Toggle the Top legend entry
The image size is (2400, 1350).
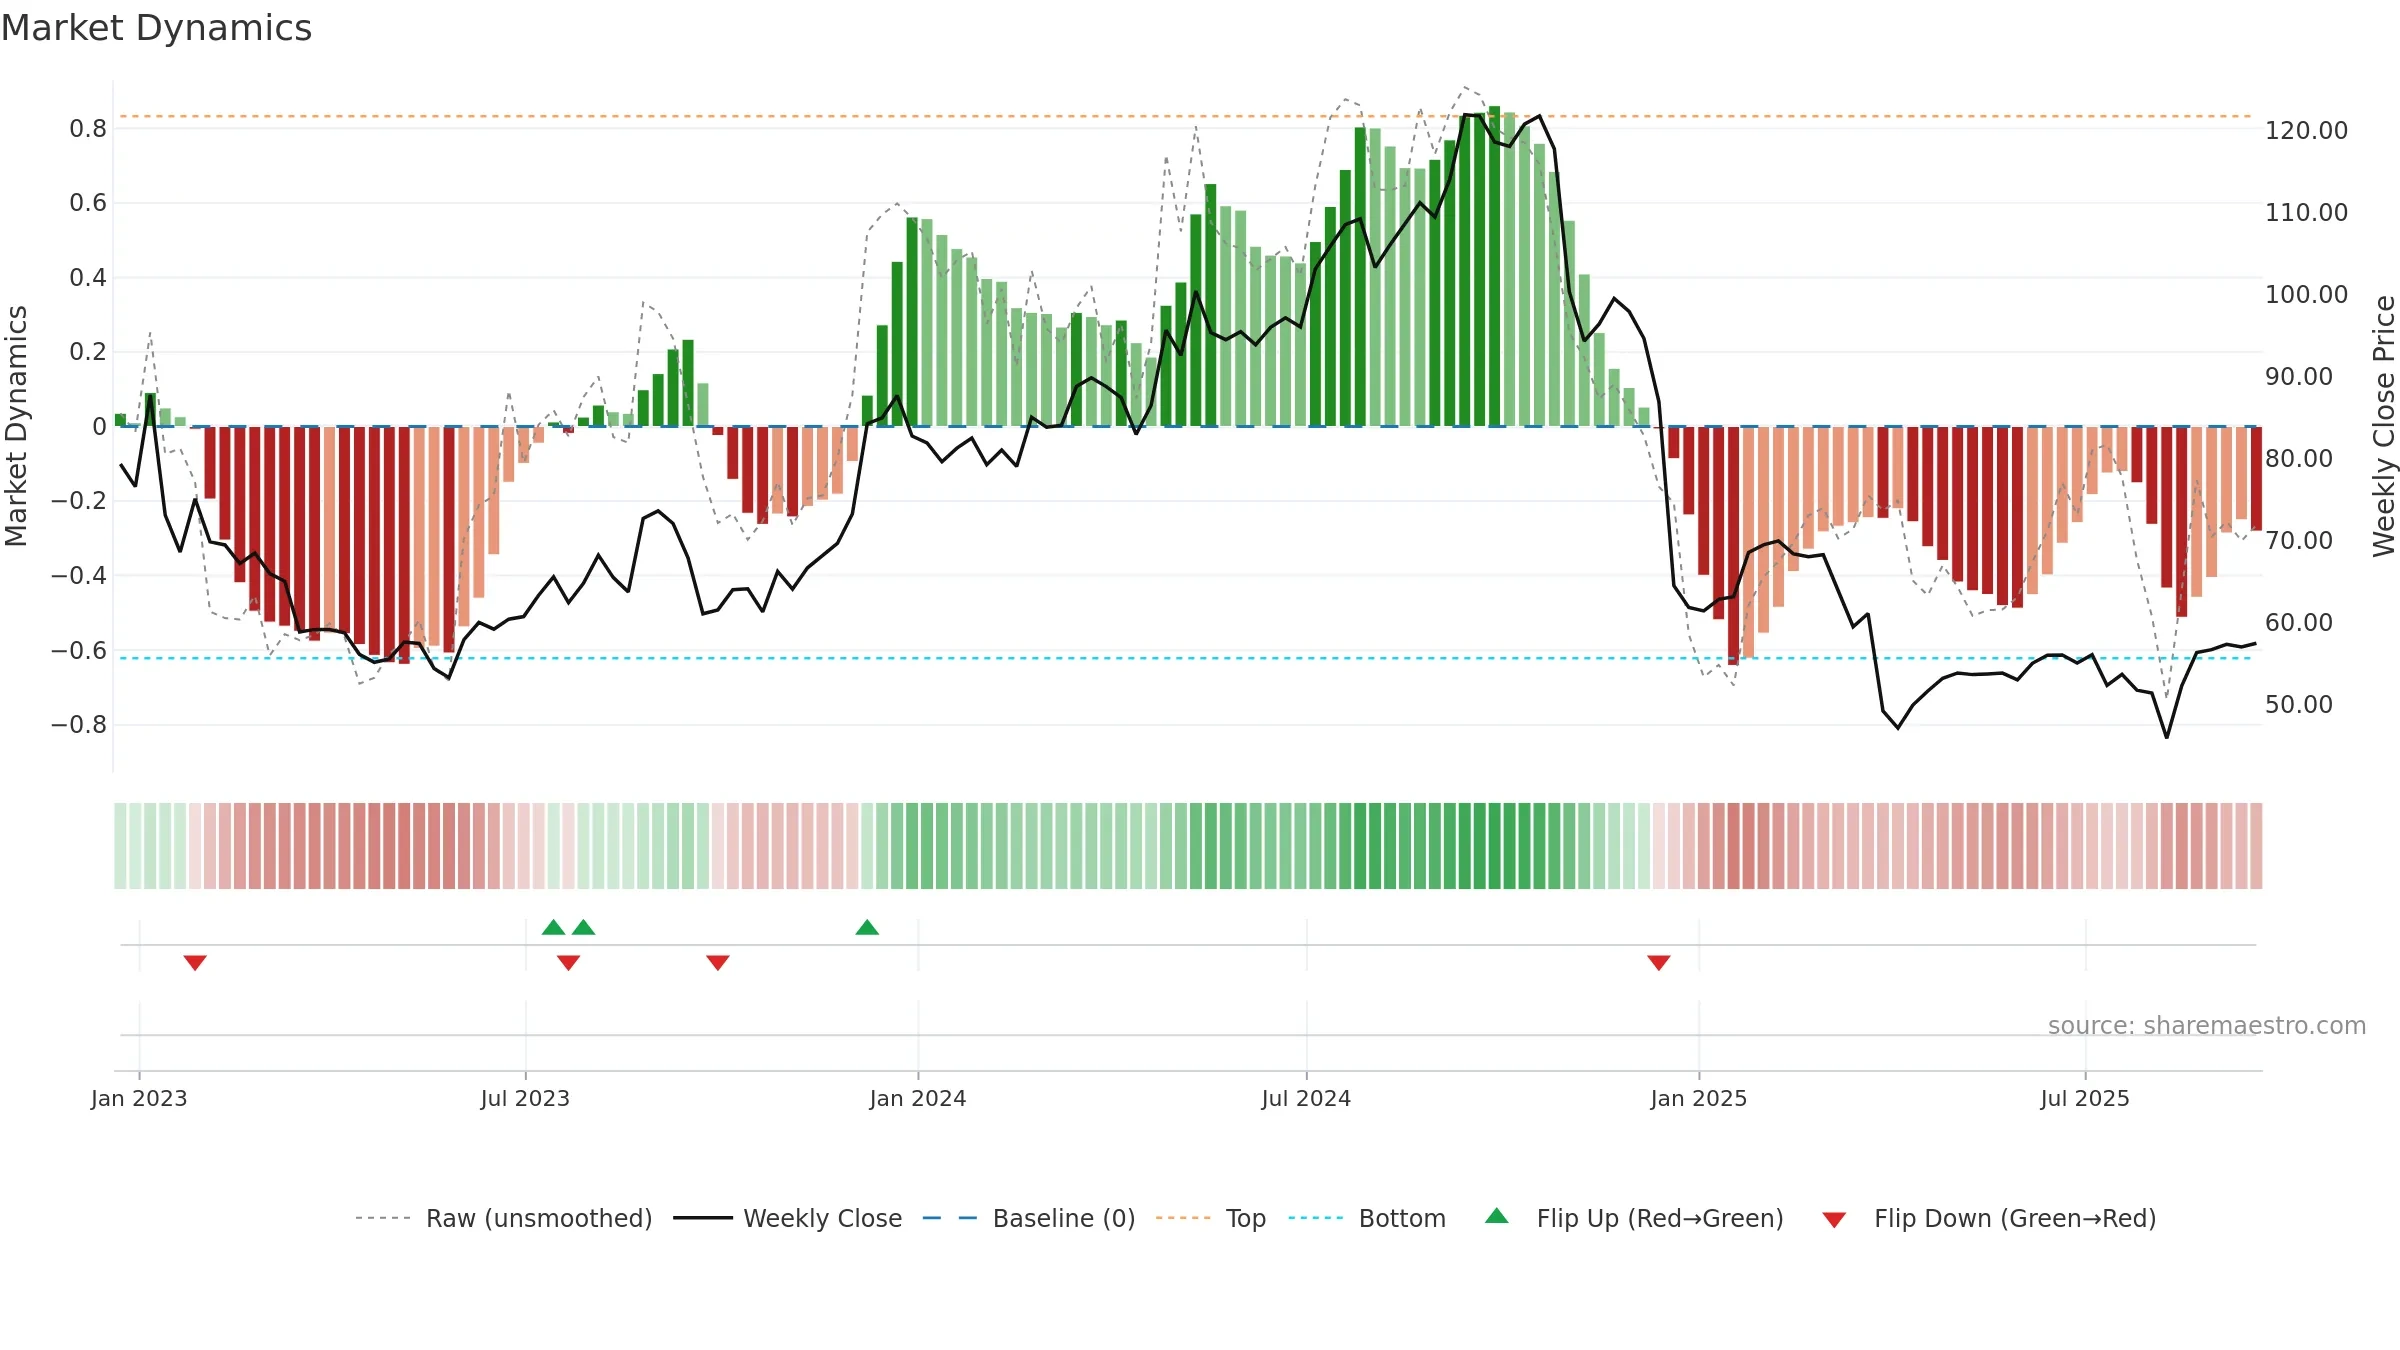[1210, 1218]
